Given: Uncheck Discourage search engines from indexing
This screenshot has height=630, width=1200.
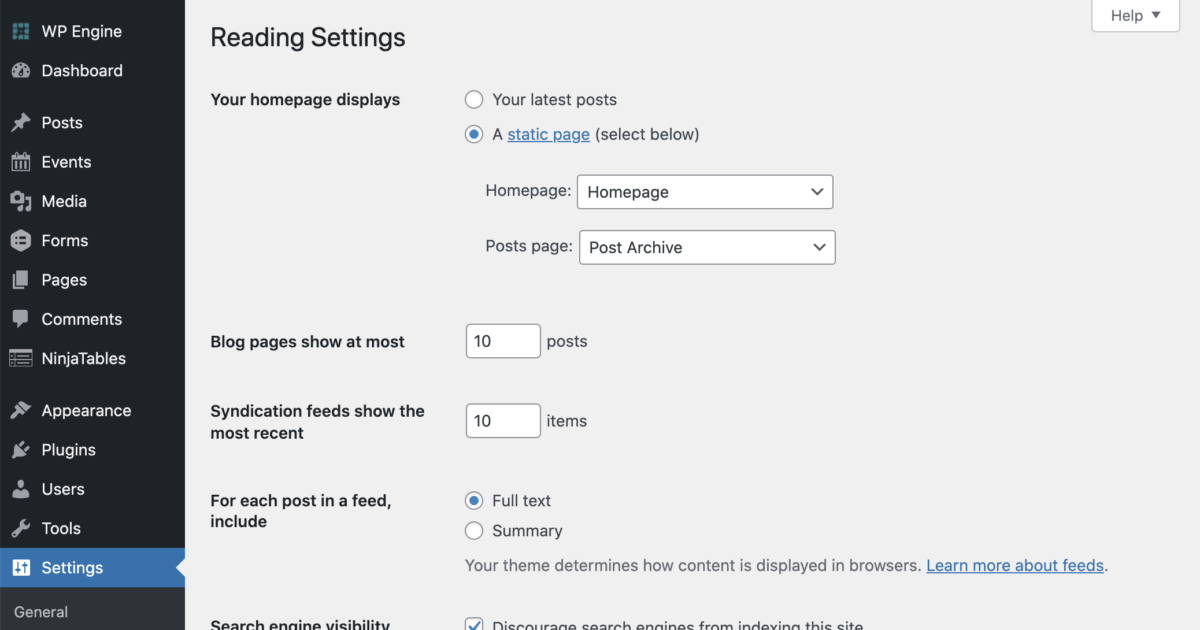Looking at the screenshot, I should (x=473, y=625).
